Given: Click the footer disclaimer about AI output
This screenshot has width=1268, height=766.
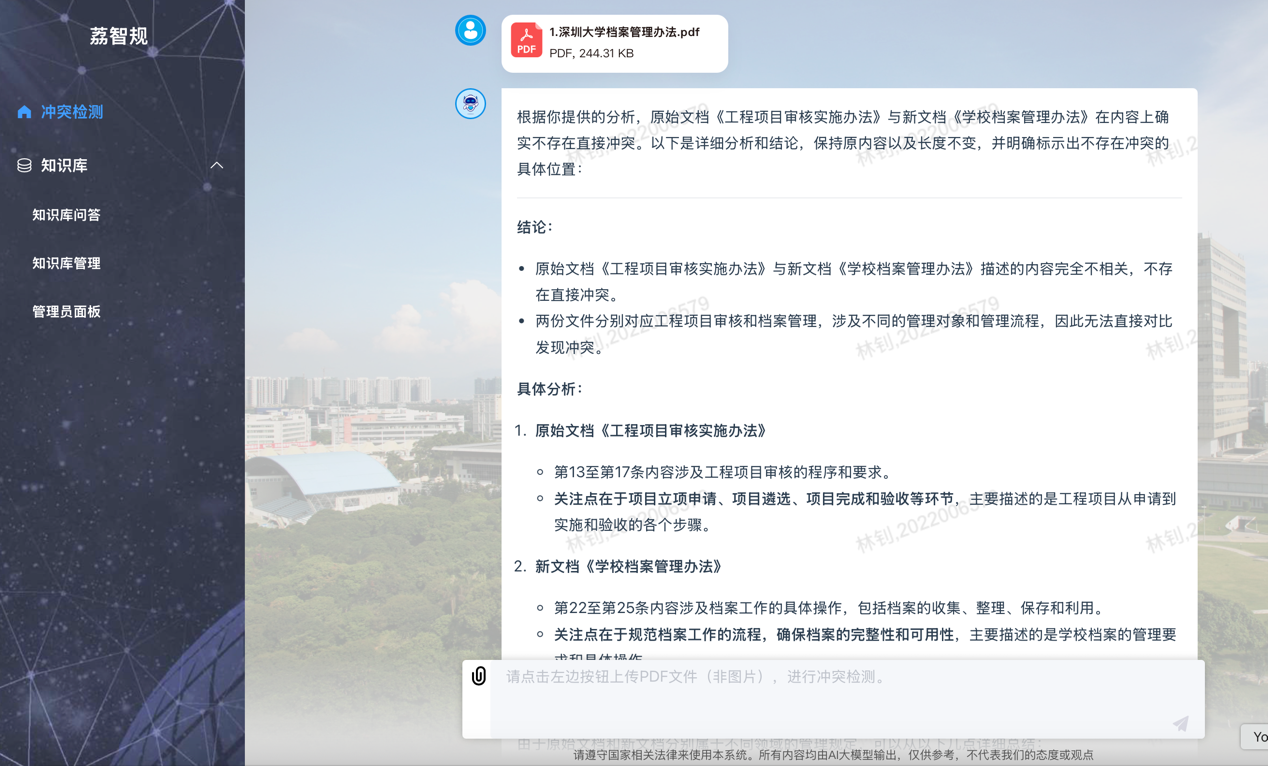Looking at the screenshot, I should point(833,755).
